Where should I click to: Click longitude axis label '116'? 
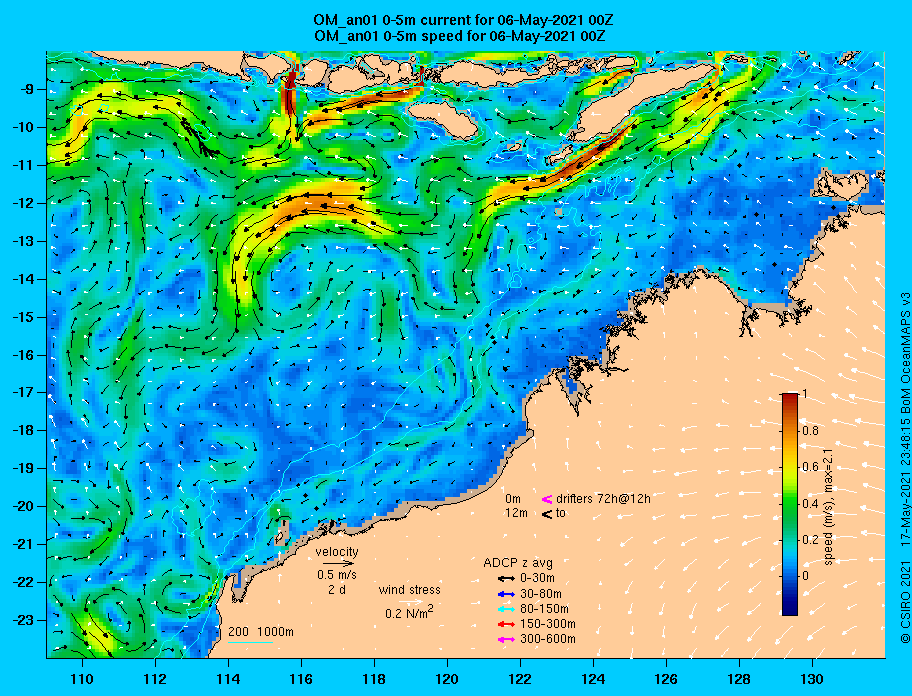coord(301,679)
